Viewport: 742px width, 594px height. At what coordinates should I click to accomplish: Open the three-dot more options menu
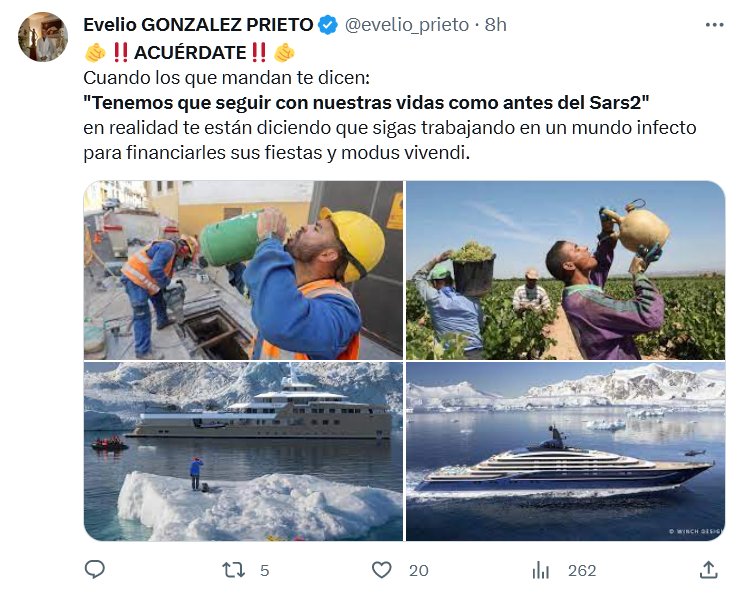(715, 25)
